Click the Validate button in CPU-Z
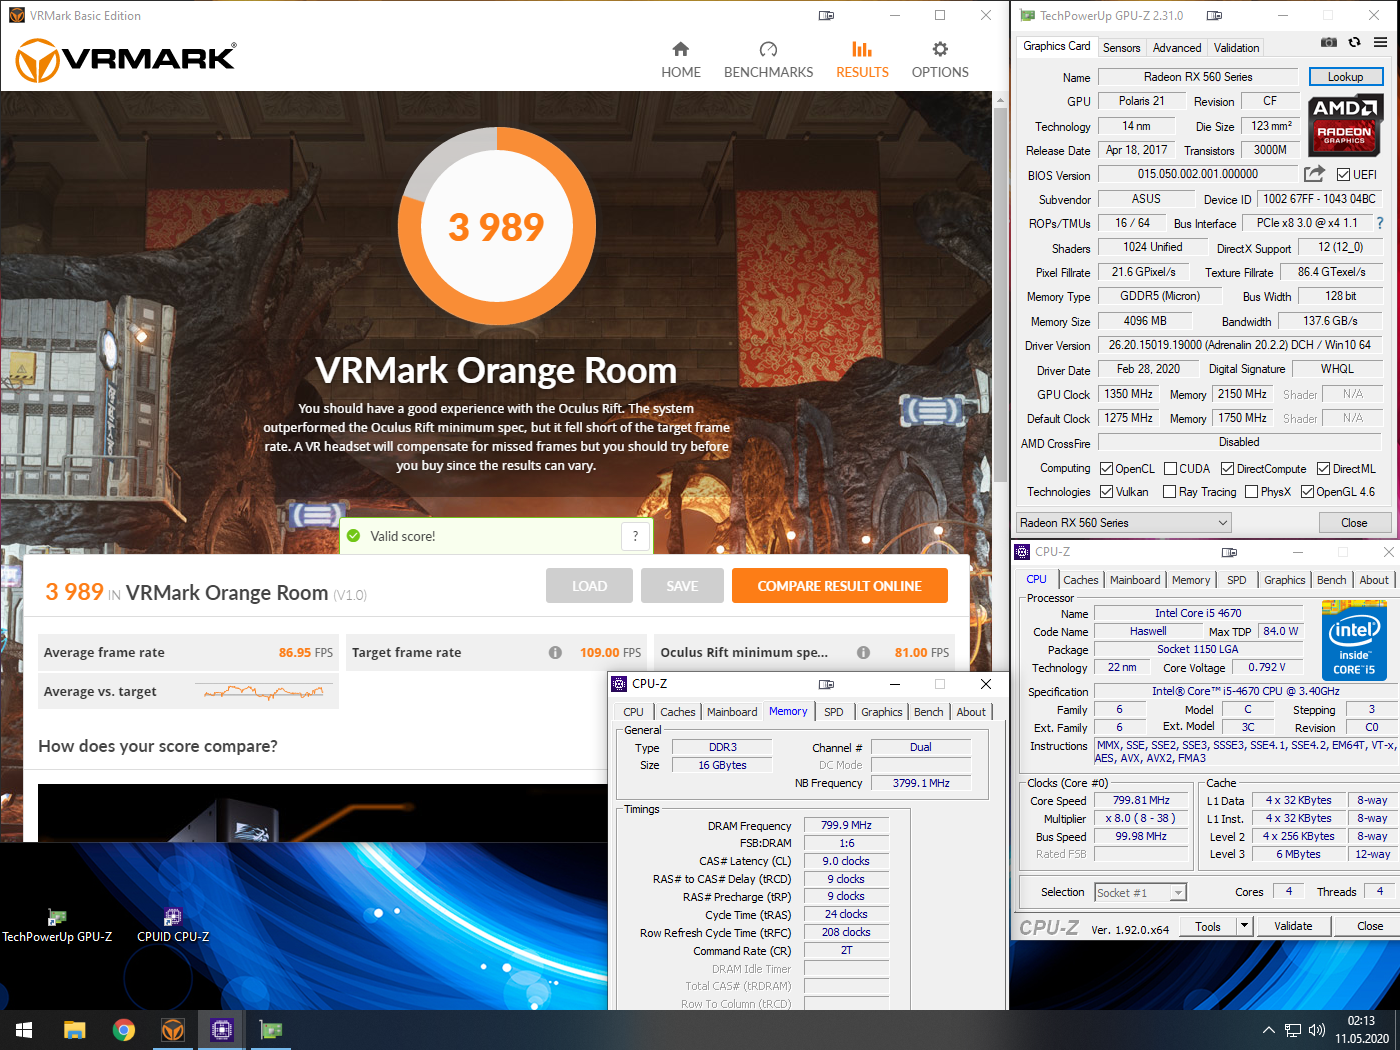Viewport: 1400px width, 1050px height. 1293,926
